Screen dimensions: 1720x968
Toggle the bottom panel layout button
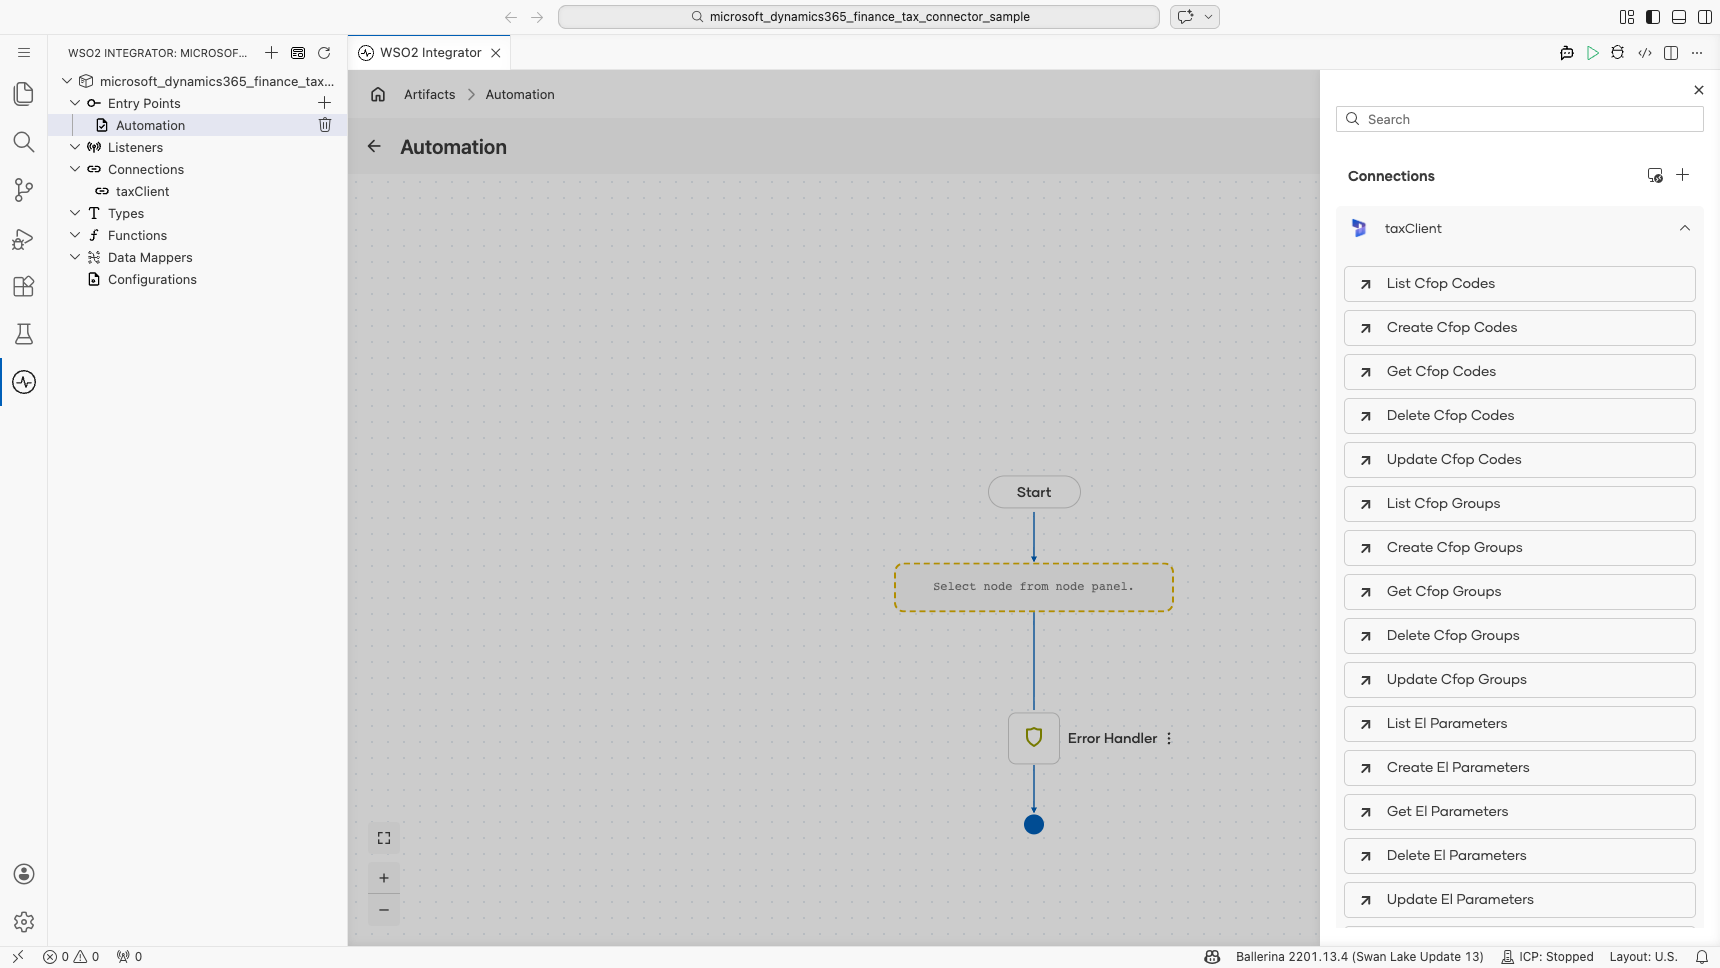pyautogui.click(x=1679, y=17)
